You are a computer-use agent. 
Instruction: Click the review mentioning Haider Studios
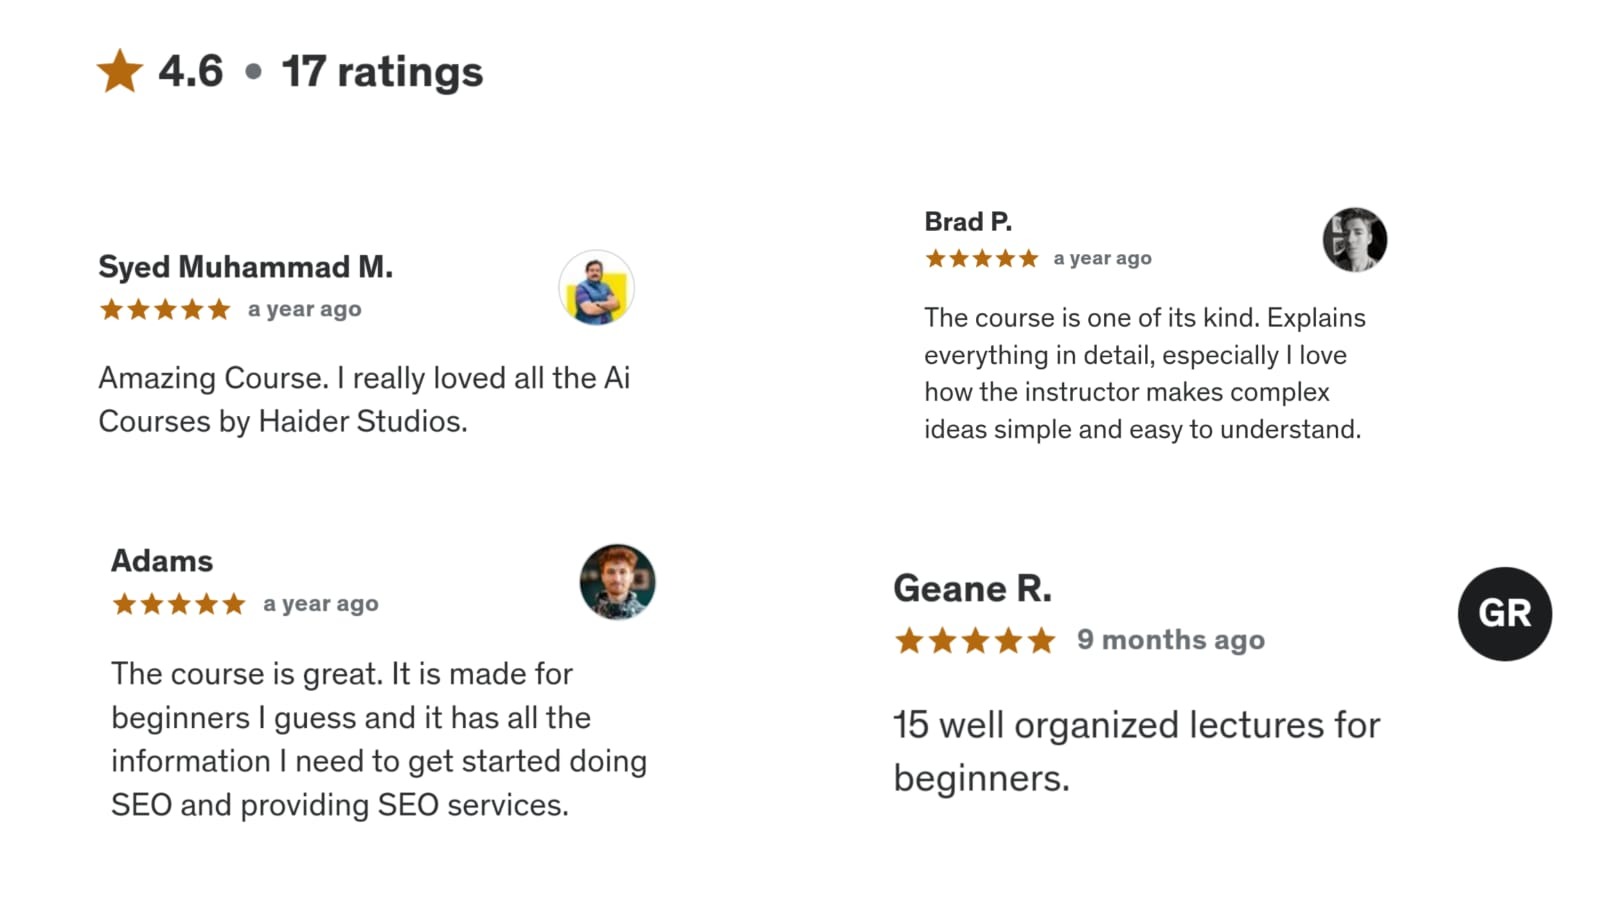(x=364, y=399)
